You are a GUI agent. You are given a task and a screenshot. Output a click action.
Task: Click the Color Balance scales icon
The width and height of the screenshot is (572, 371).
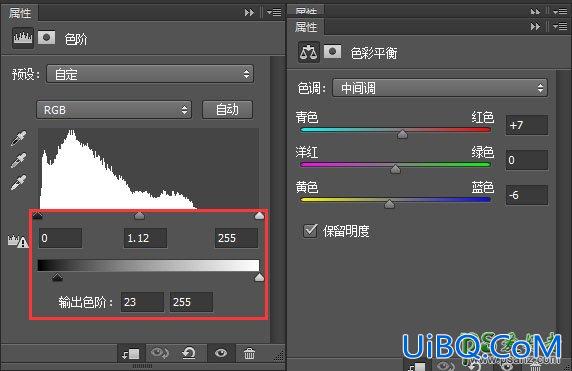[309, 52]
